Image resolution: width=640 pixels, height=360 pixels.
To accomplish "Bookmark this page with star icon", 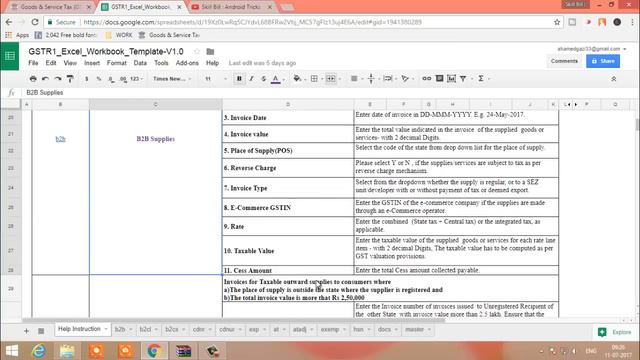I will tap(557, 22).
